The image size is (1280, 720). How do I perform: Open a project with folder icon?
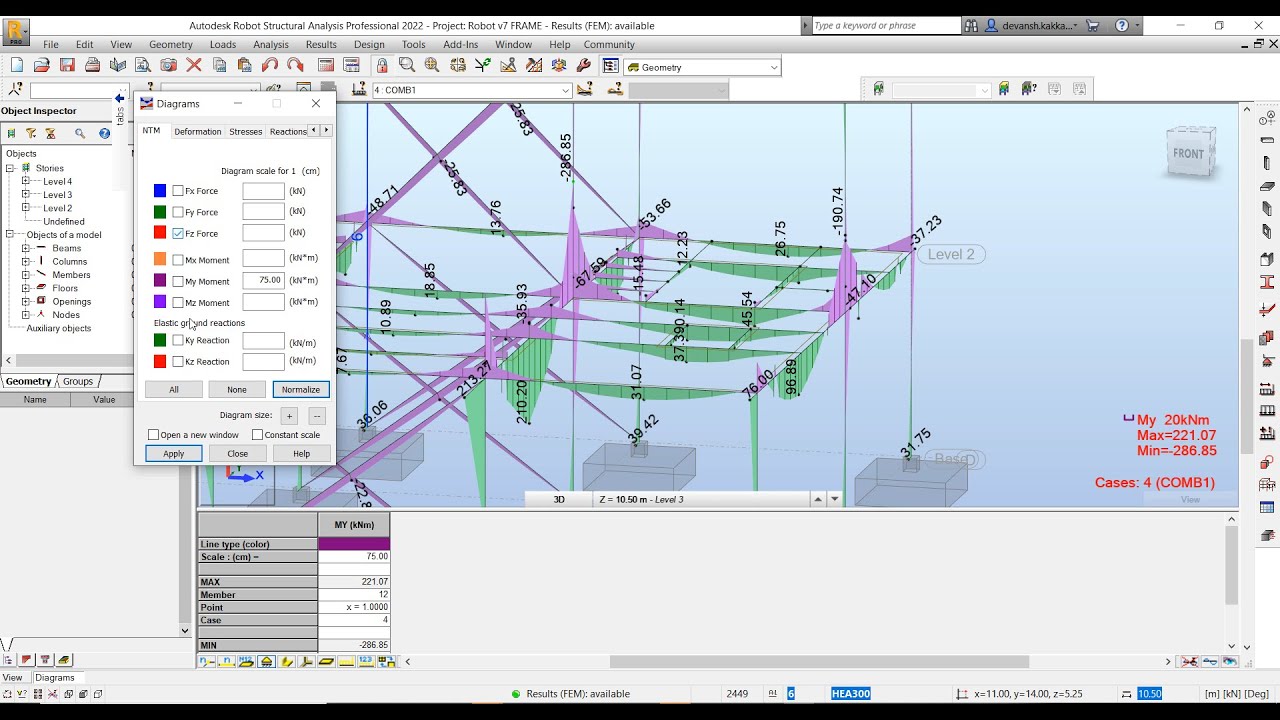pyautogui.click(x=41, y=65)
